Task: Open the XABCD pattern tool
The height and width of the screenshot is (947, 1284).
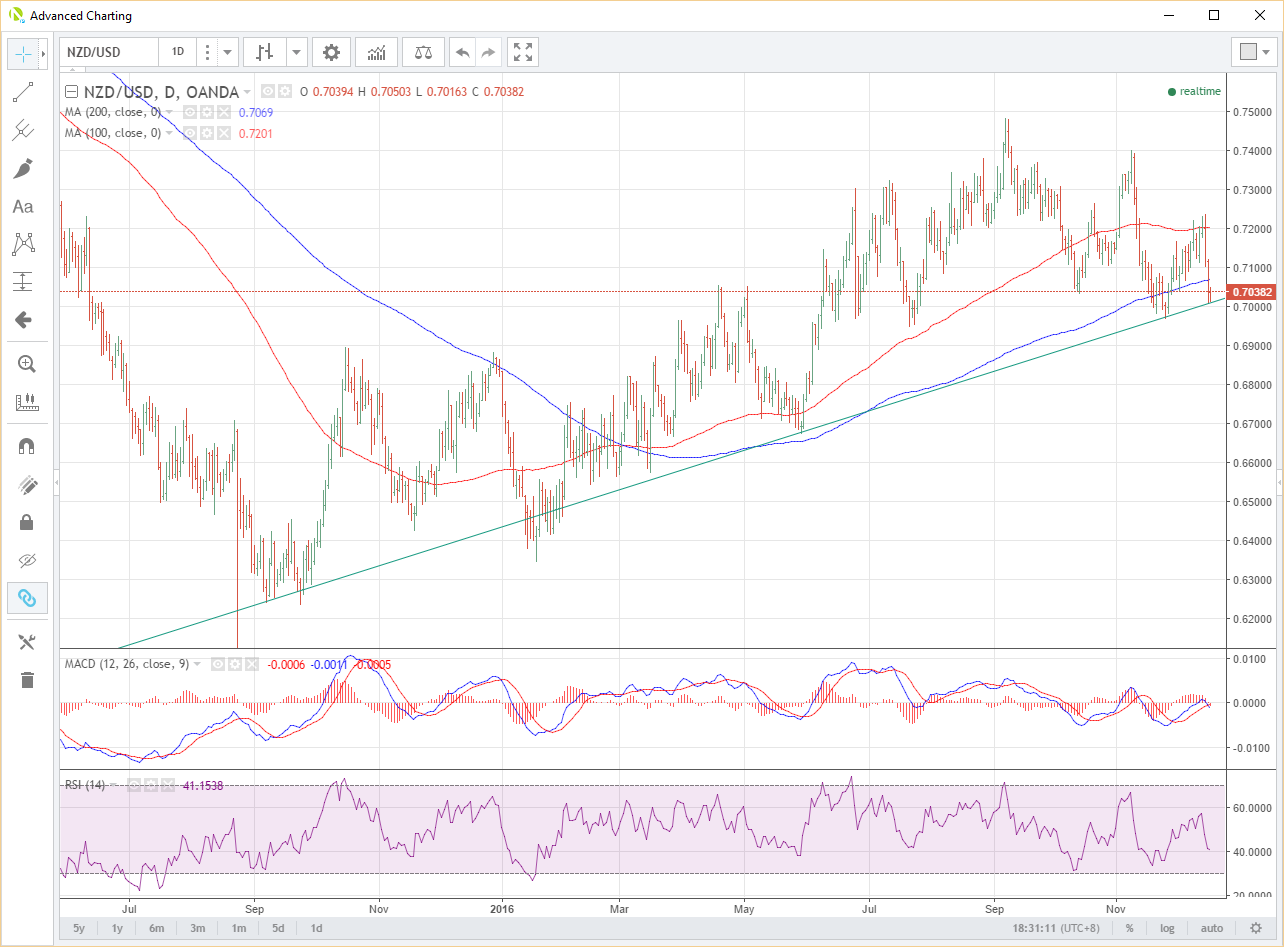Action: click(x=23, y=243)
